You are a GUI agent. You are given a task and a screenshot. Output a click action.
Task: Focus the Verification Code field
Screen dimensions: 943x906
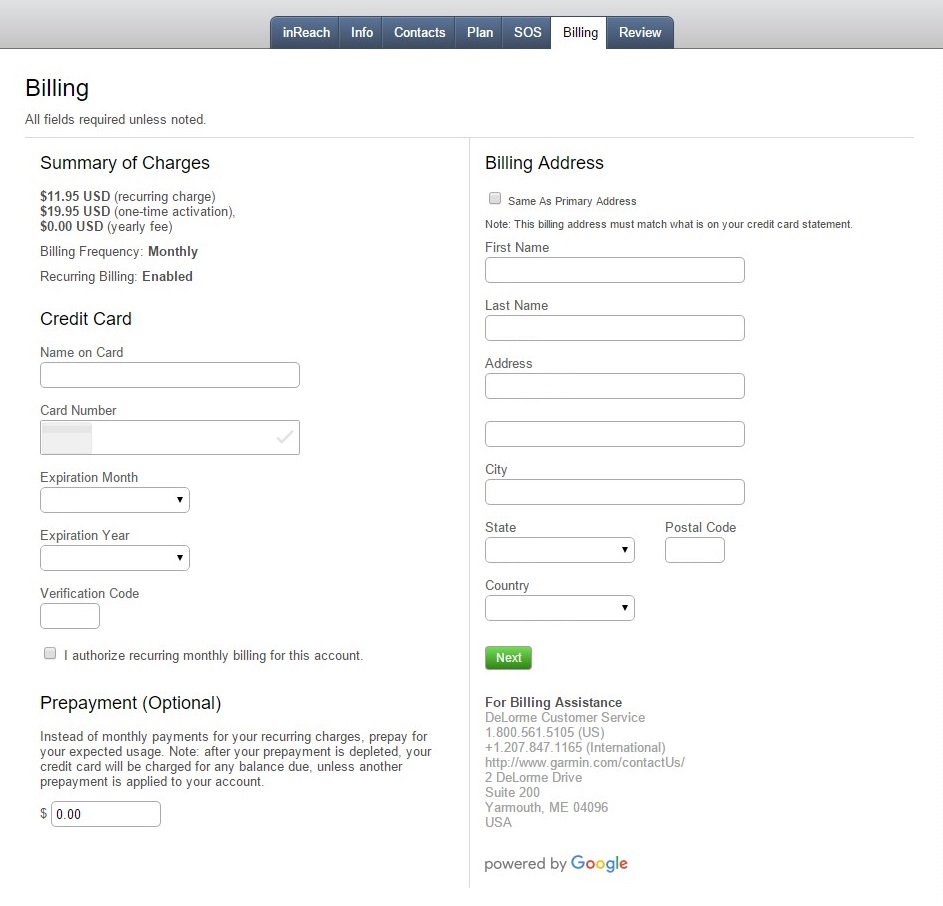click(x=70, y=616)
